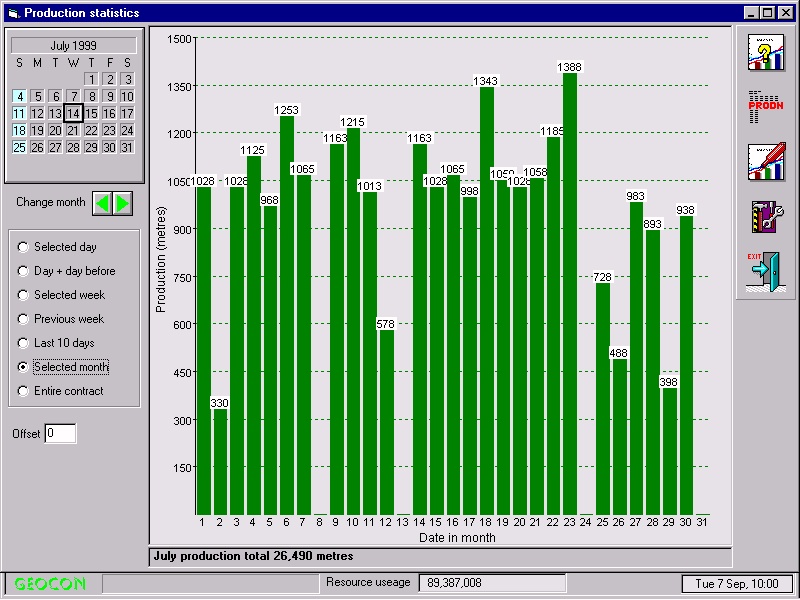Click the GEOCON logo in status bar
The width and height of the screenshot is (800, 600).
[50, 584]
